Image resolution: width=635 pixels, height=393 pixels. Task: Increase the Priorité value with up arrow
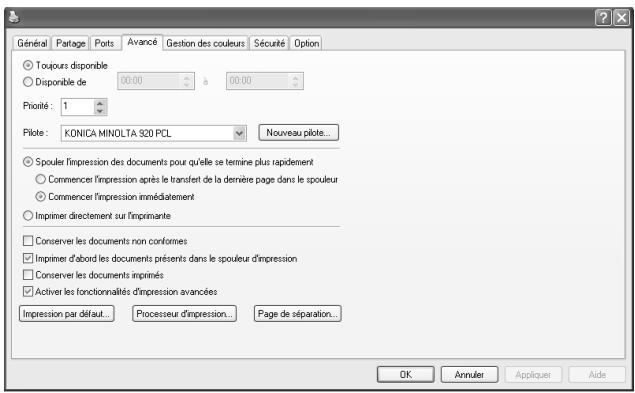click(x=100, y=103)
